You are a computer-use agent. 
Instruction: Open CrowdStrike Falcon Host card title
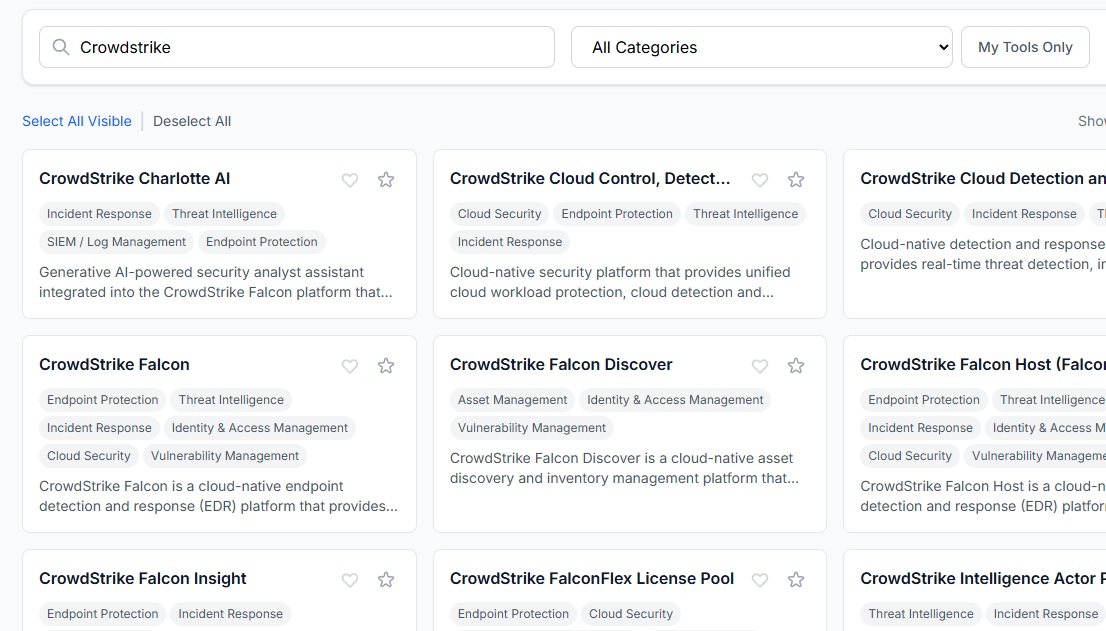pyautogui.click(x=983, y=364)
